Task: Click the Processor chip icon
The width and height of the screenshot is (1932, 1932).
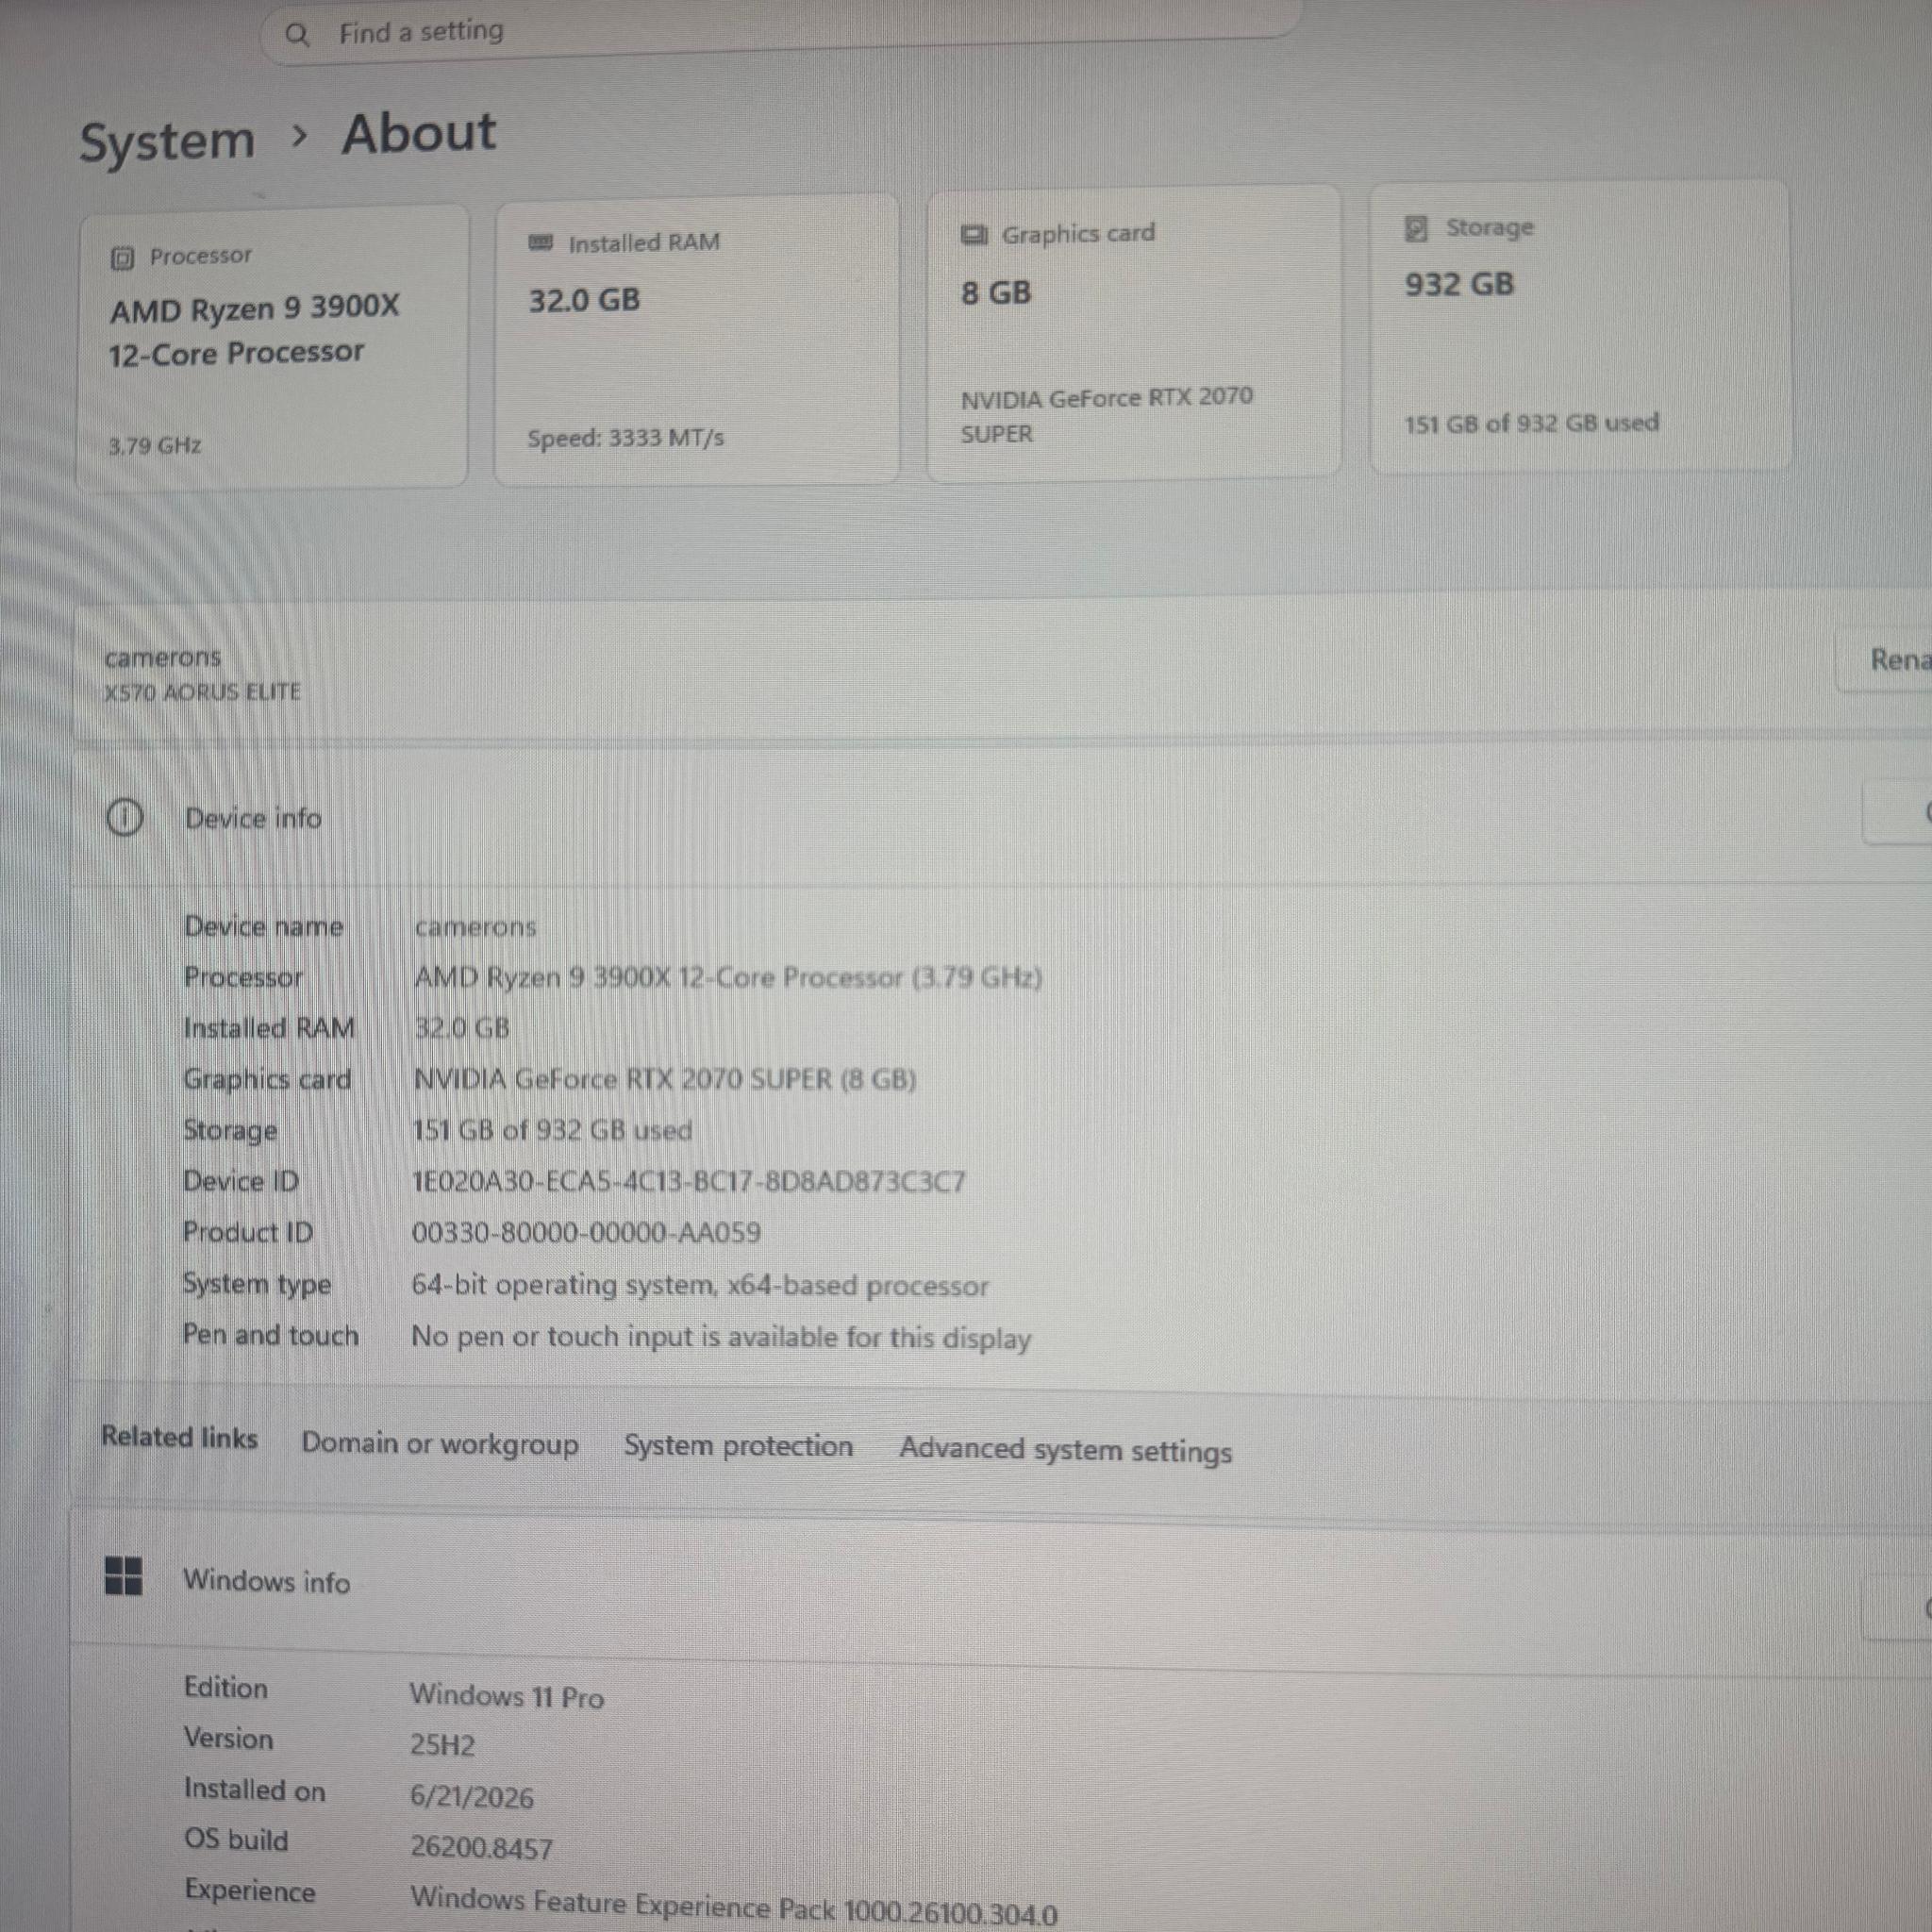Action: pos(122,259)
